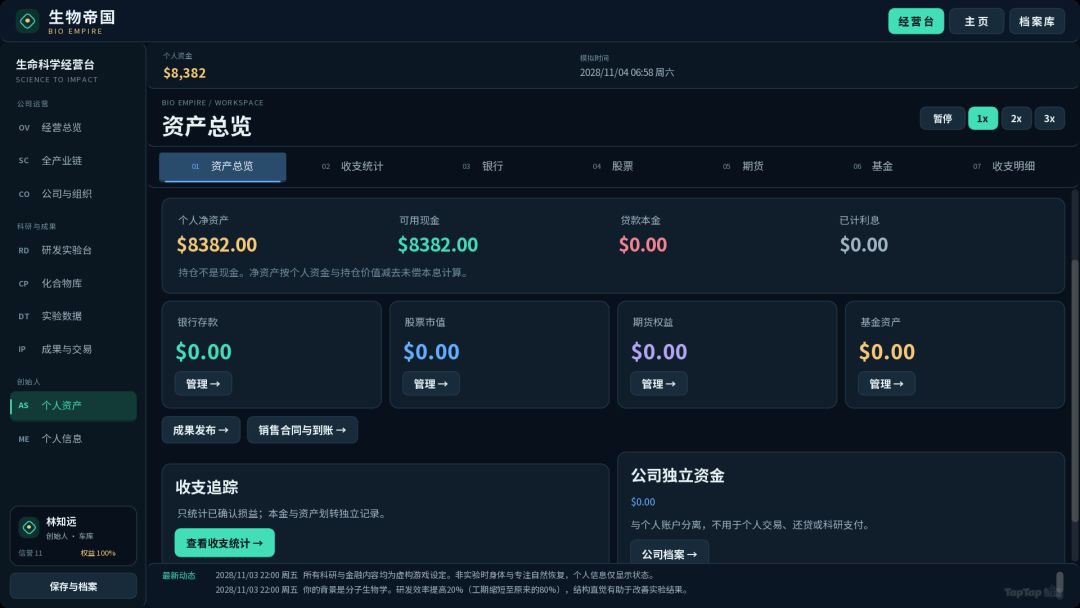Screen dimensions: 1080x608
Task: Open 销售合同与到账 shortcut button
Action: coord(302,430)
